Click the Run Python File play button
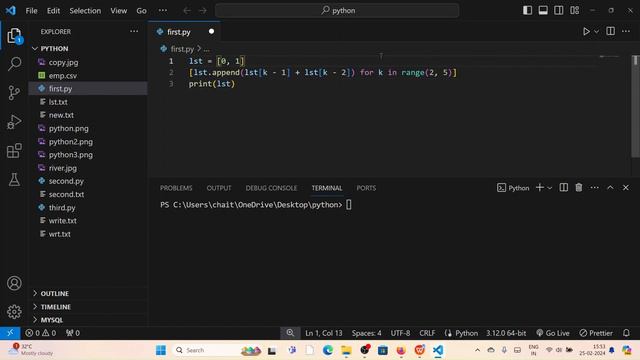The image size is (640, 360). click(x=586, y=31)
